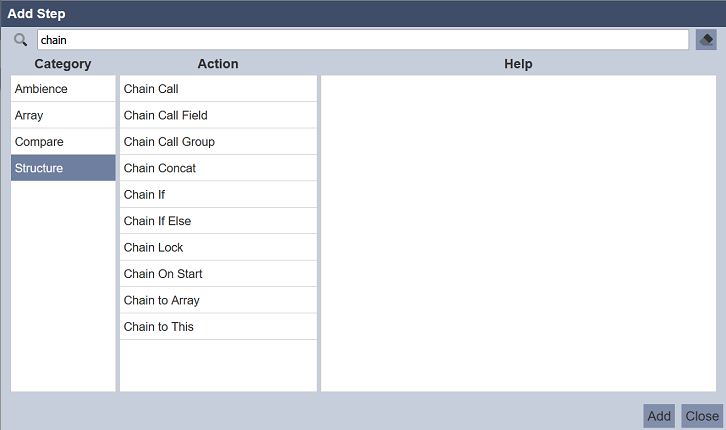This screenshot has height=430, width=726.
Task: Select the Chain On Start action
Action: click(218, 274)
